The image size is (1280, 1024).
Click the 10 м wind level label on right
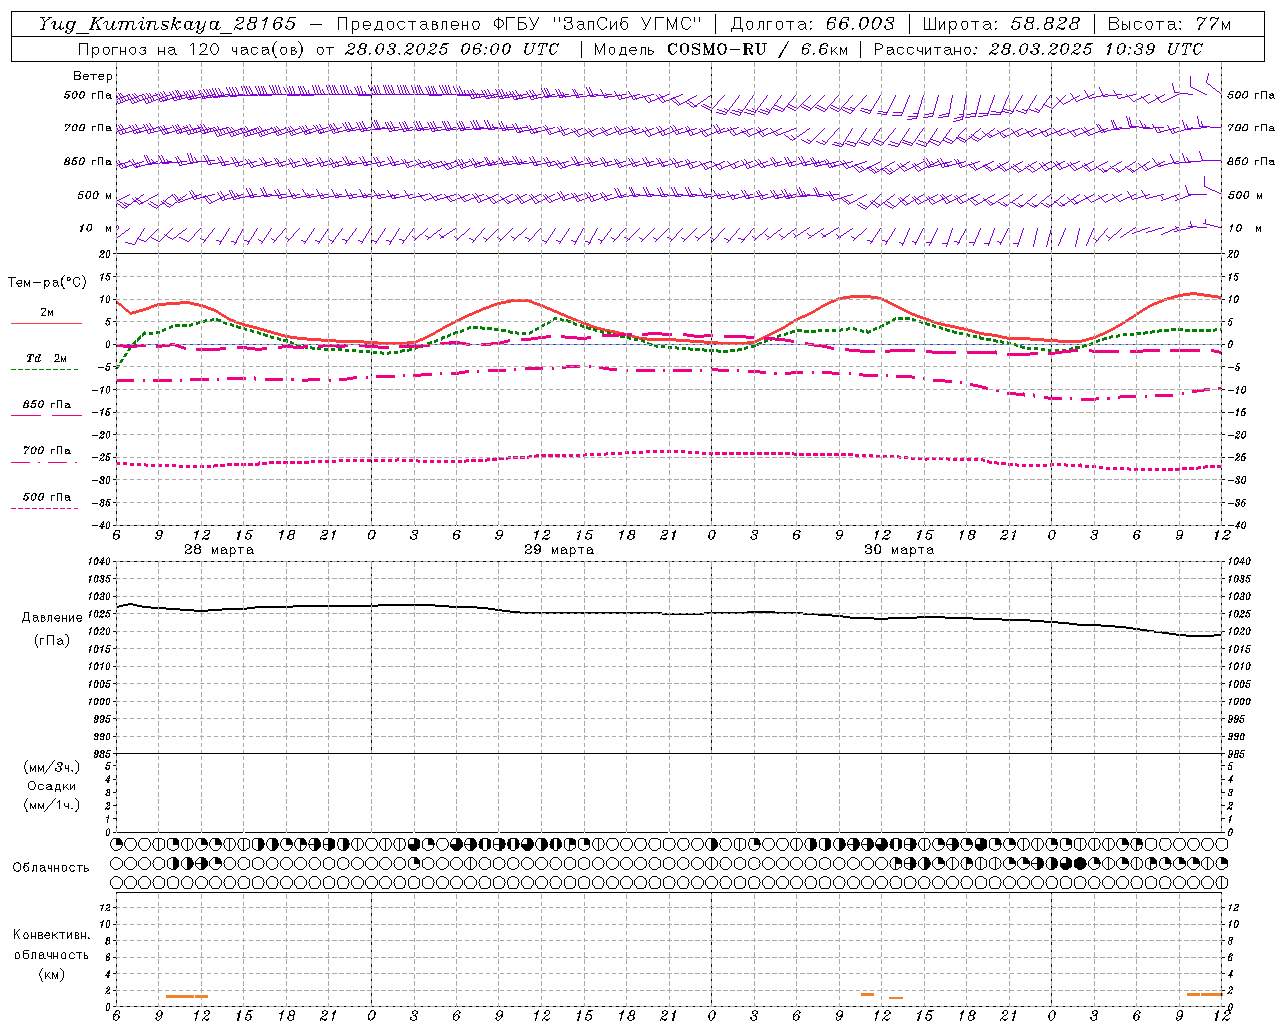point(1244,228)
